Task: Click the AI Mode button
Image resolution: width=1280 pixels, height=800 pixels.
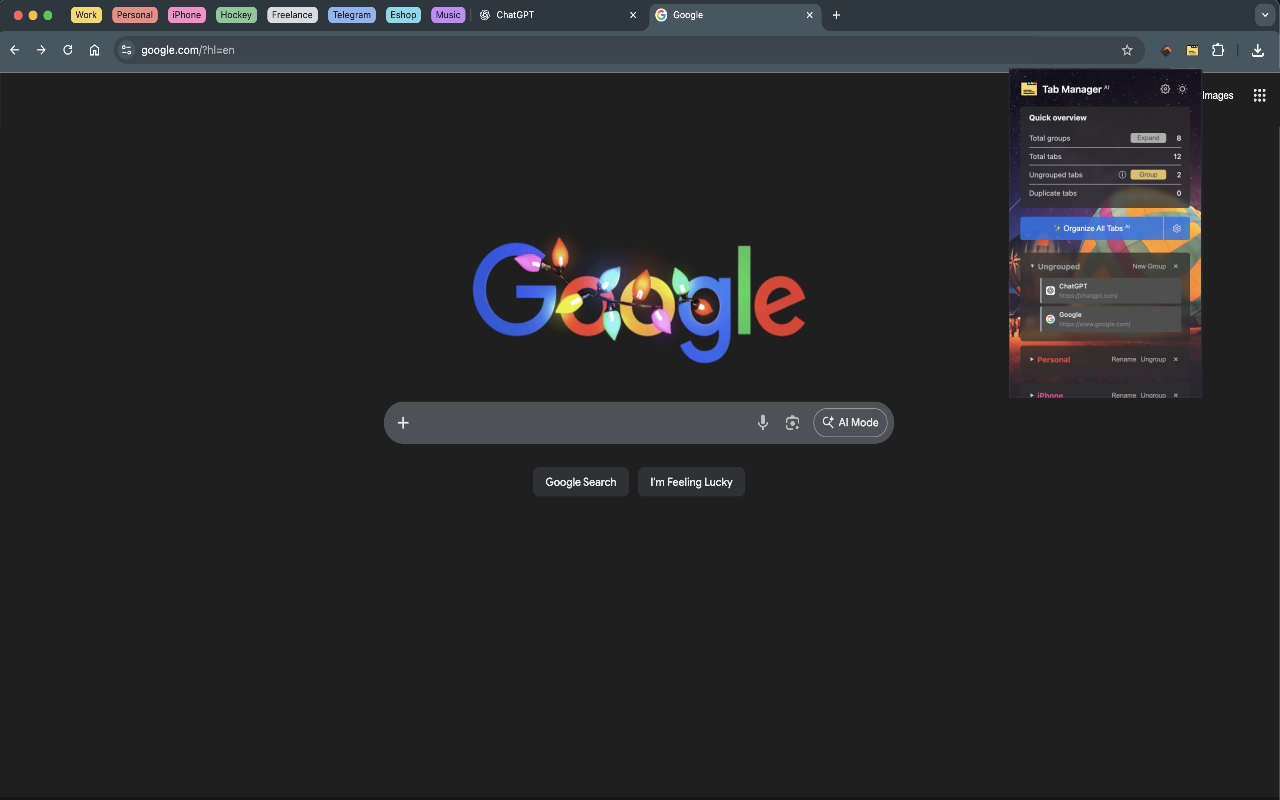Action: point(850,423)
